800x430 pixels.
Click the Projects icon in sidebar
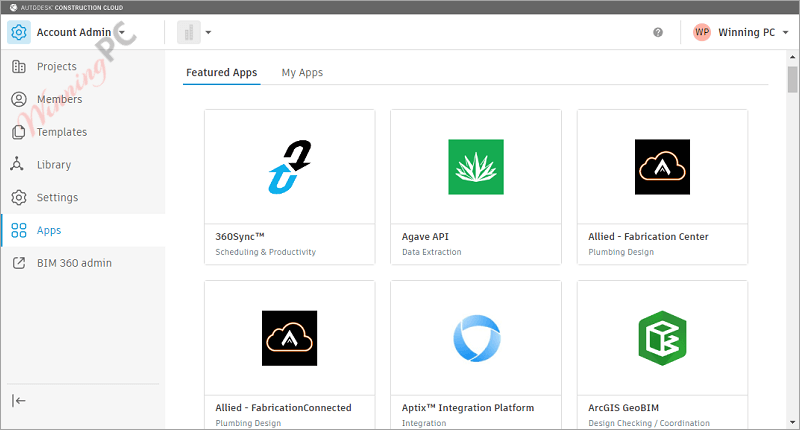pyautogui.click(x=19, y=66)
